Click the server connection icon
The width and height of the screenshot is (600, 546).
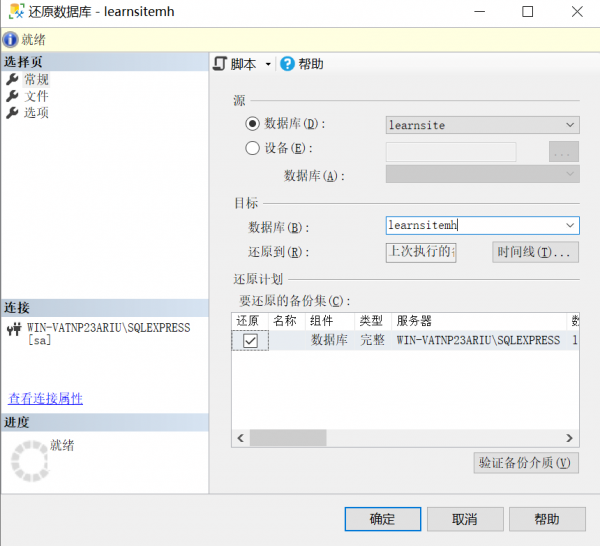pyautogui.click(x=13, y=328)
